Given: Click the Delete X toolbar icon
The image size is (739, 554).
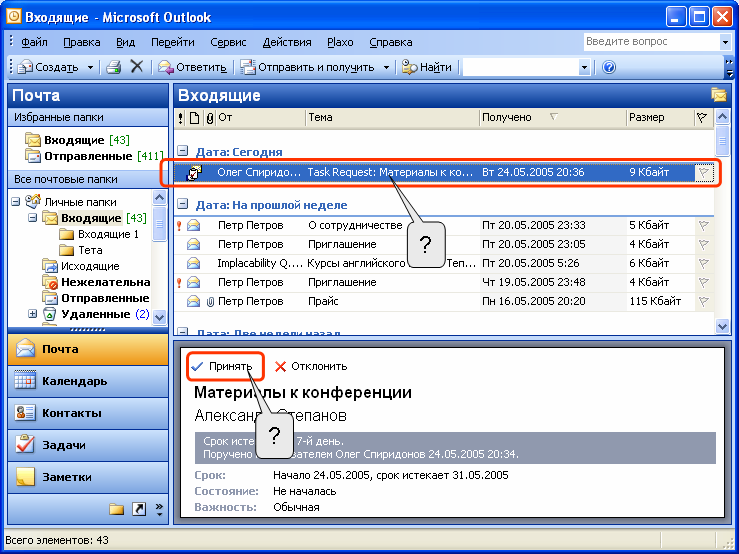Looking at the screenshot, I should [137, 66].
